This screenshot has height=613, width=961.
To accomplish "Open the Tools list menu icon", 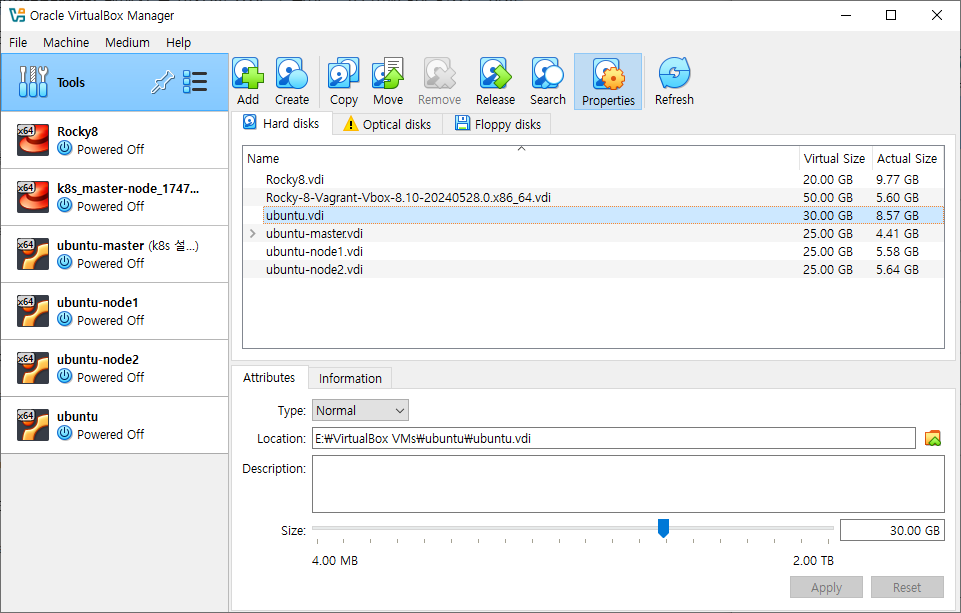I will pyautogui.click(x=195, y=82).
